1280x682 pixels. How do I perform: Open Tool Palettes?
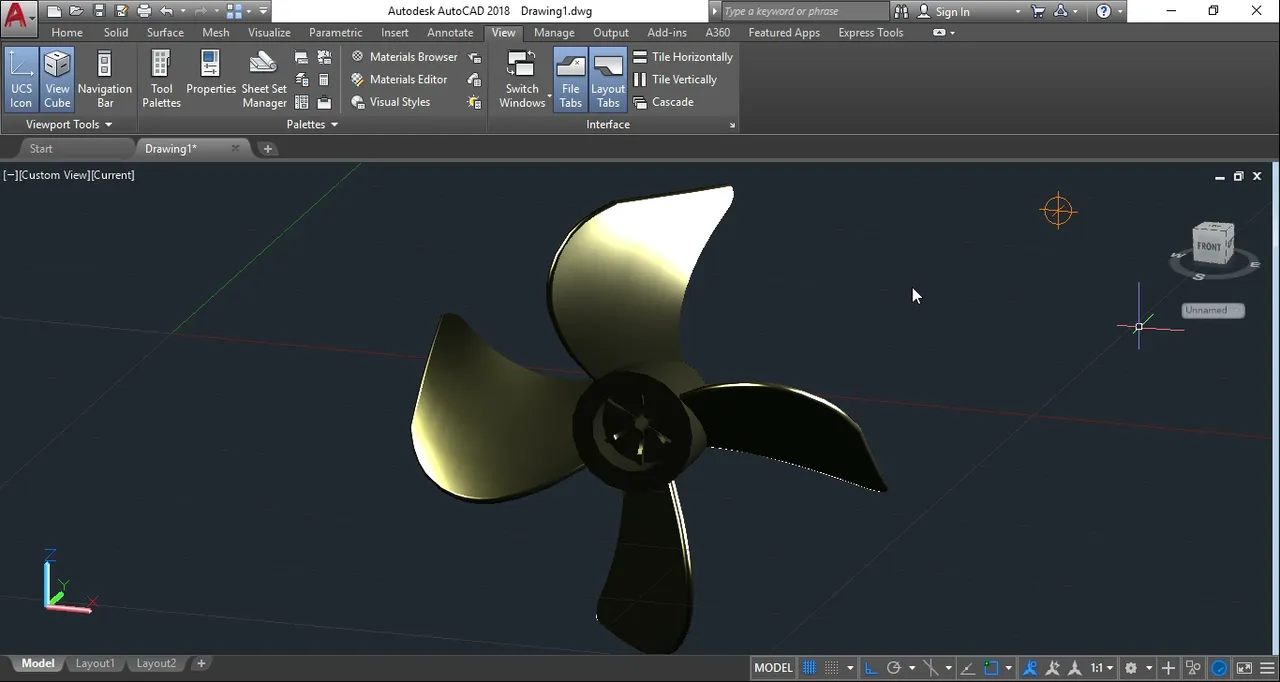point(161,80)
